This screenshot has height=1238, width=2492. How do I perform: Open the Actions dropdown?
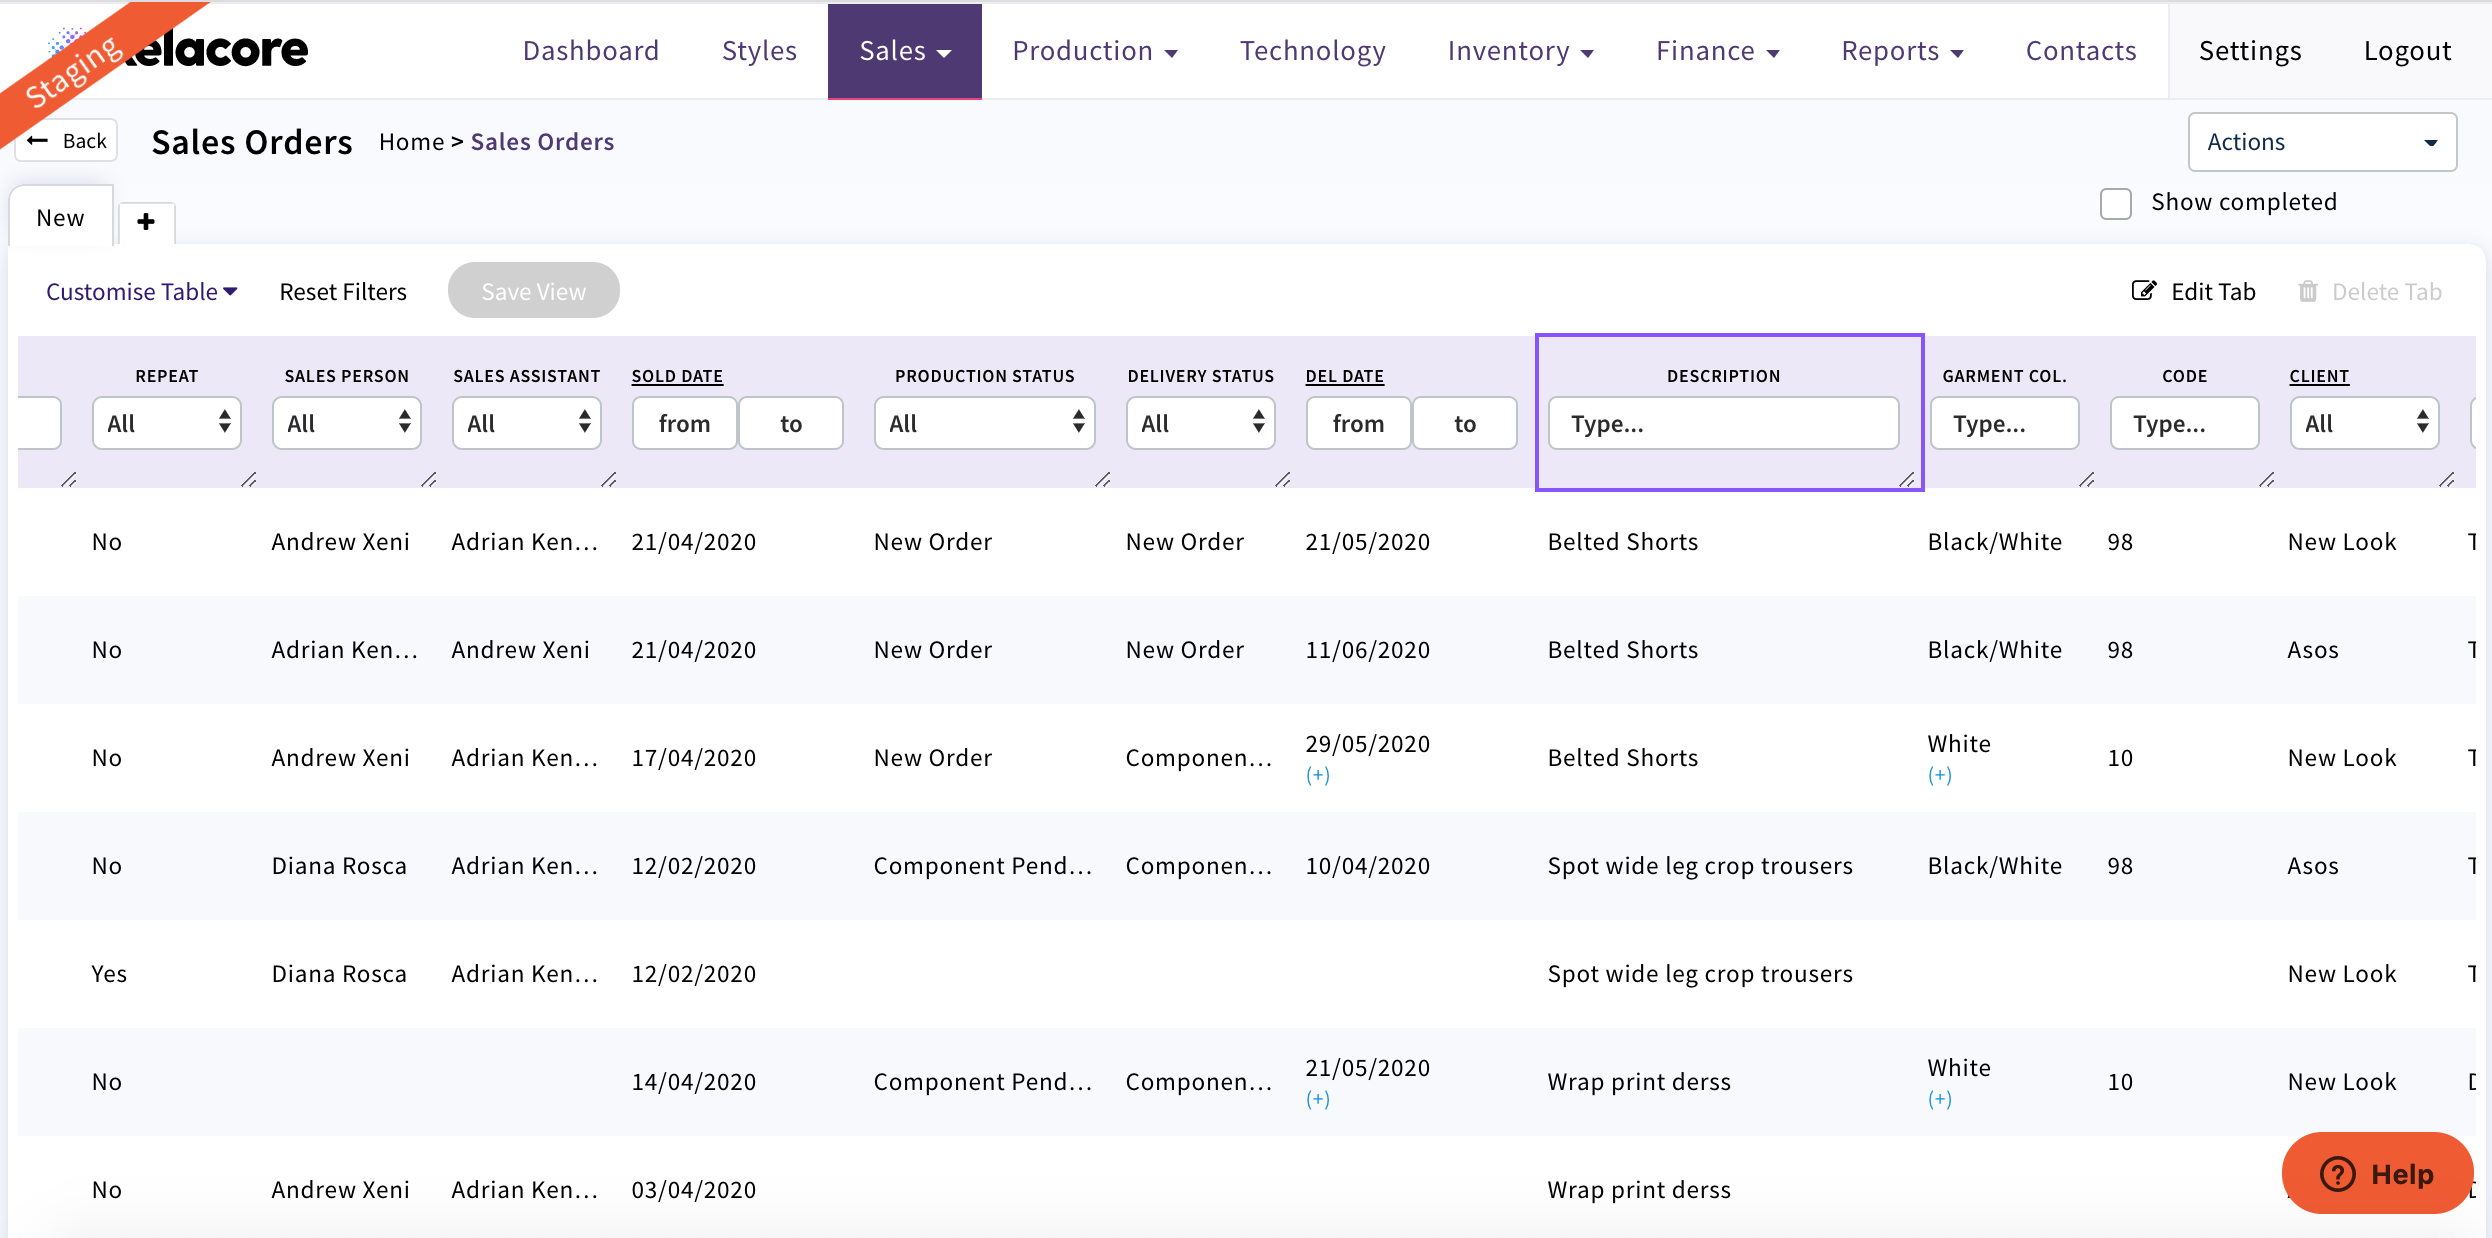pos(2322,142)
